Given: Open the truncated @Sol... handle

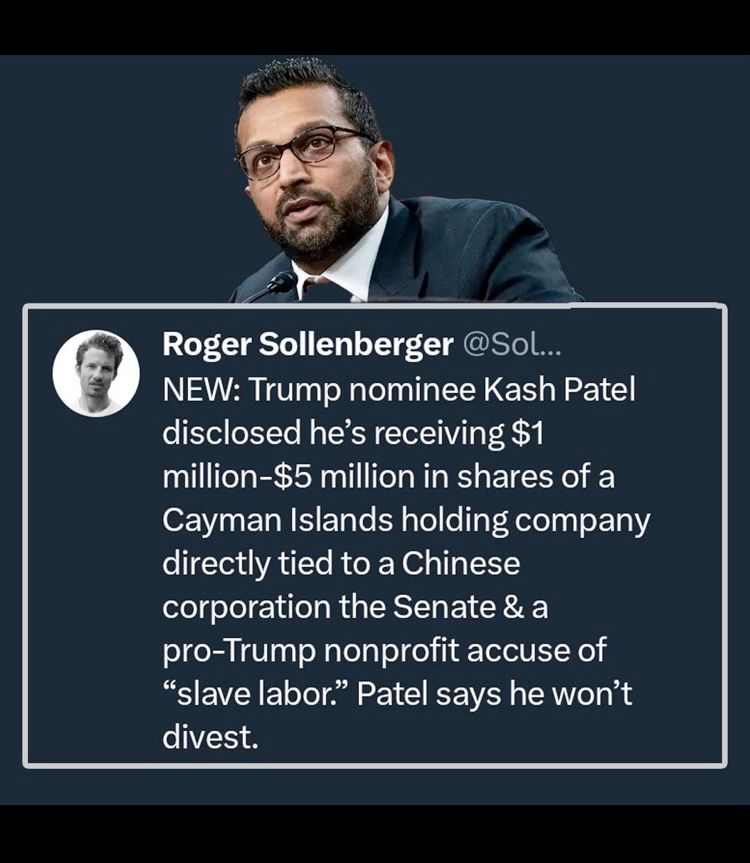Looking at the screenshot, I should click(x=512, y=344).
